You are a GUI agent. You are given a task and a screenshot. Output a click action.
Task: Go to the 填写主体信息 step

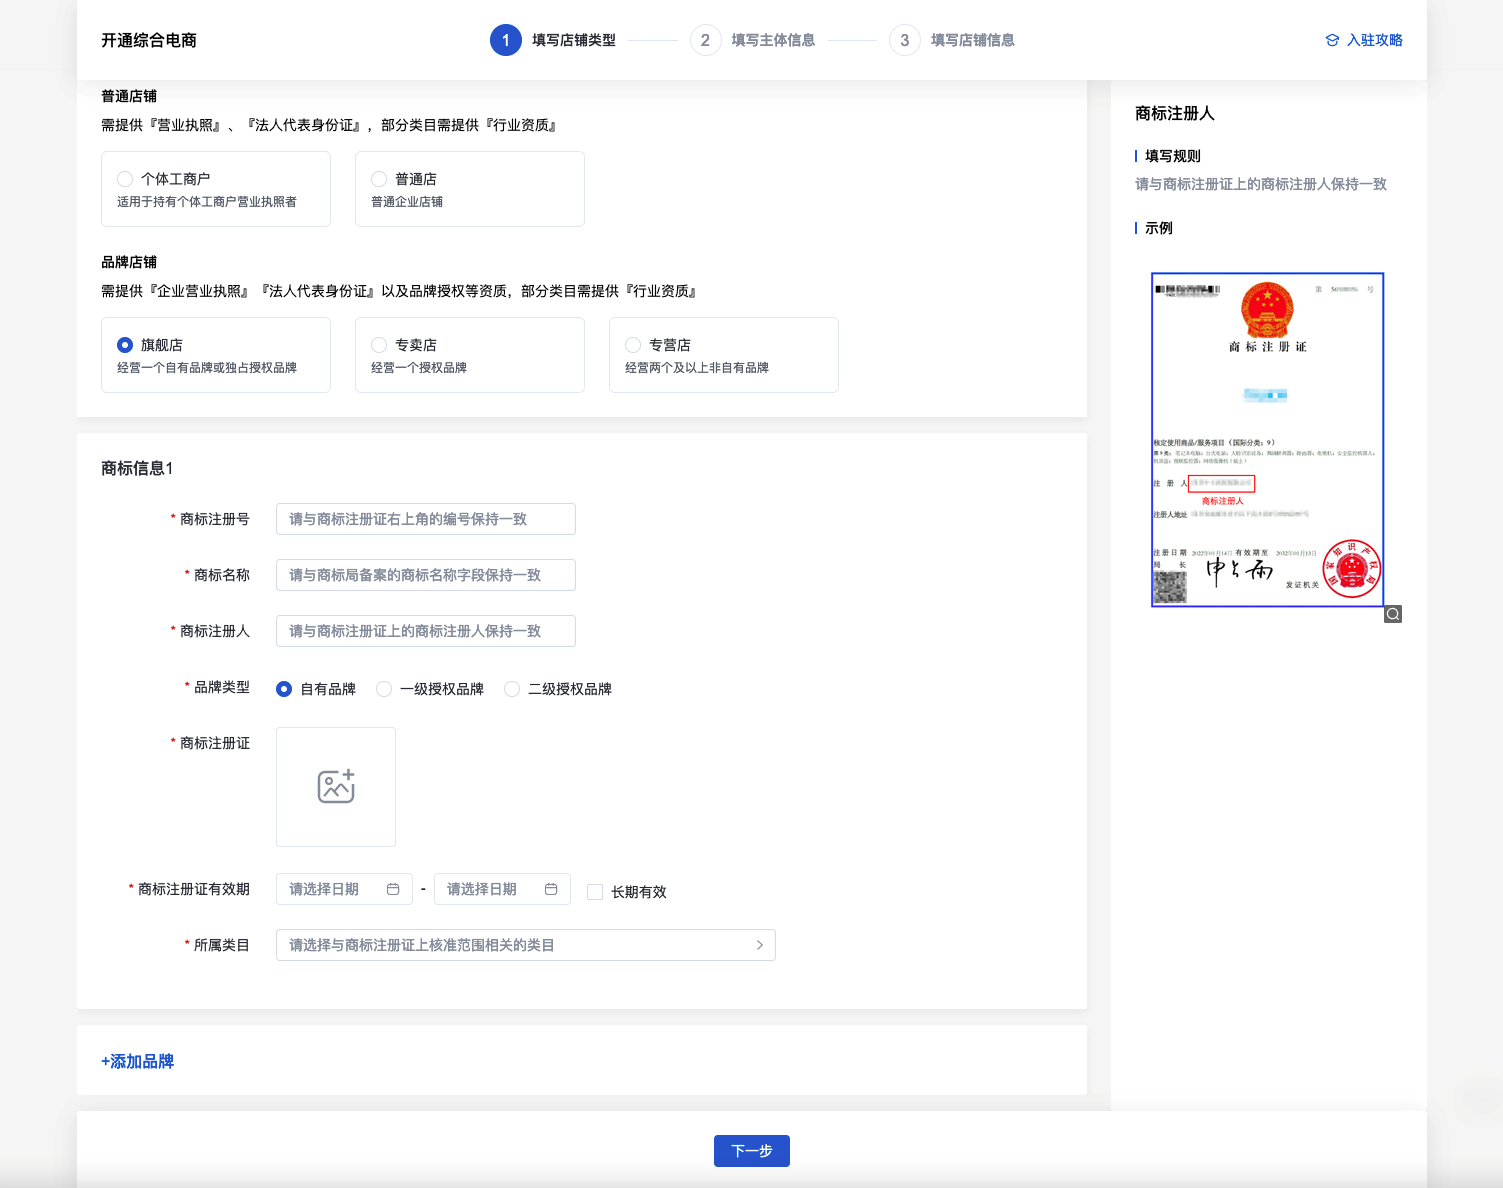[772, 40]
